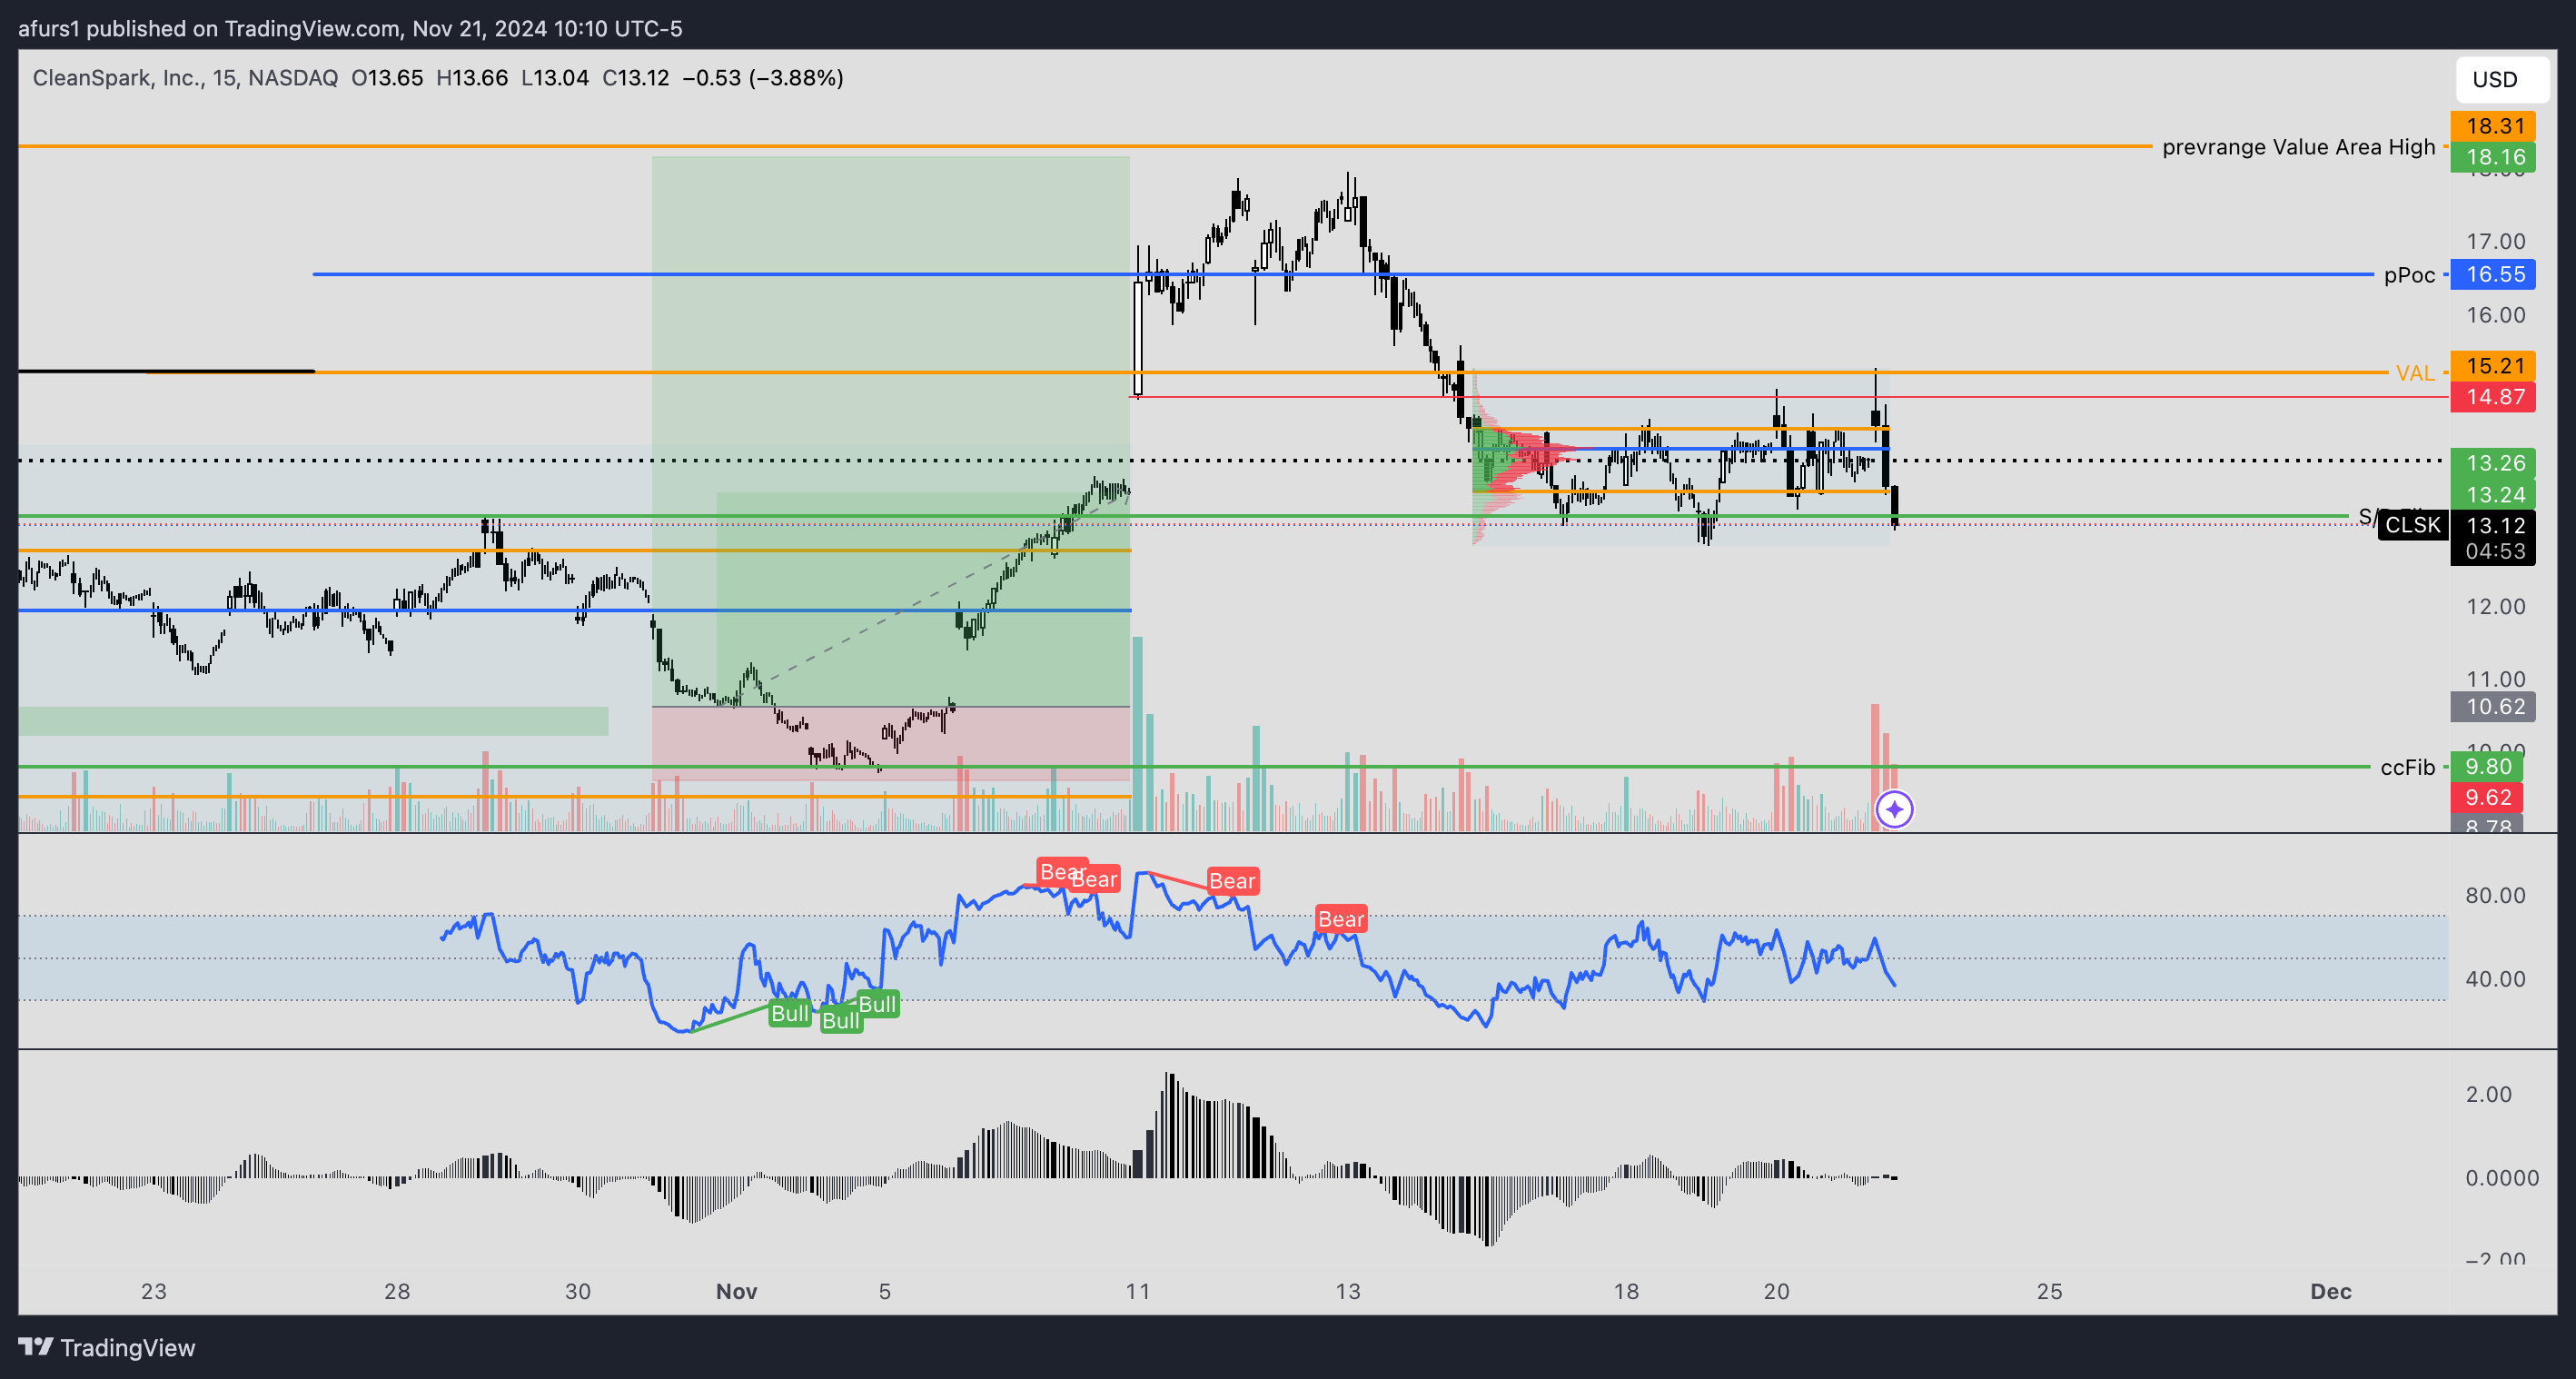This screenshot has width=2576, height=1379.
Task: Click the RSI axis value 40.00
Action: 2495,979
